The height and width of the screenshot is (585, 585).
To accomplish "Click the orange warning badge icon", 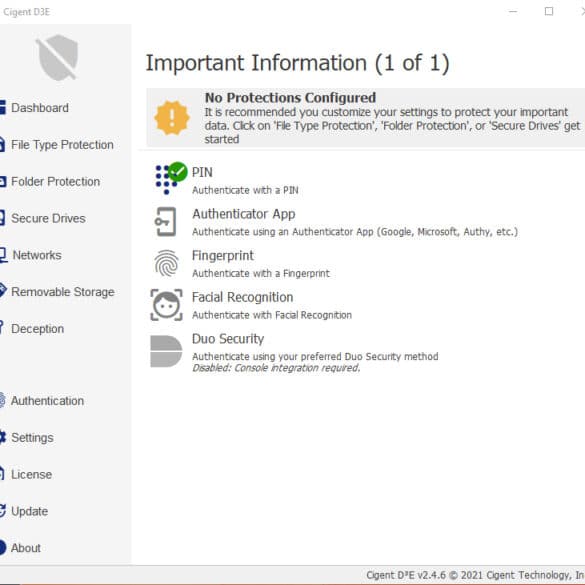I will coord(172,118).
